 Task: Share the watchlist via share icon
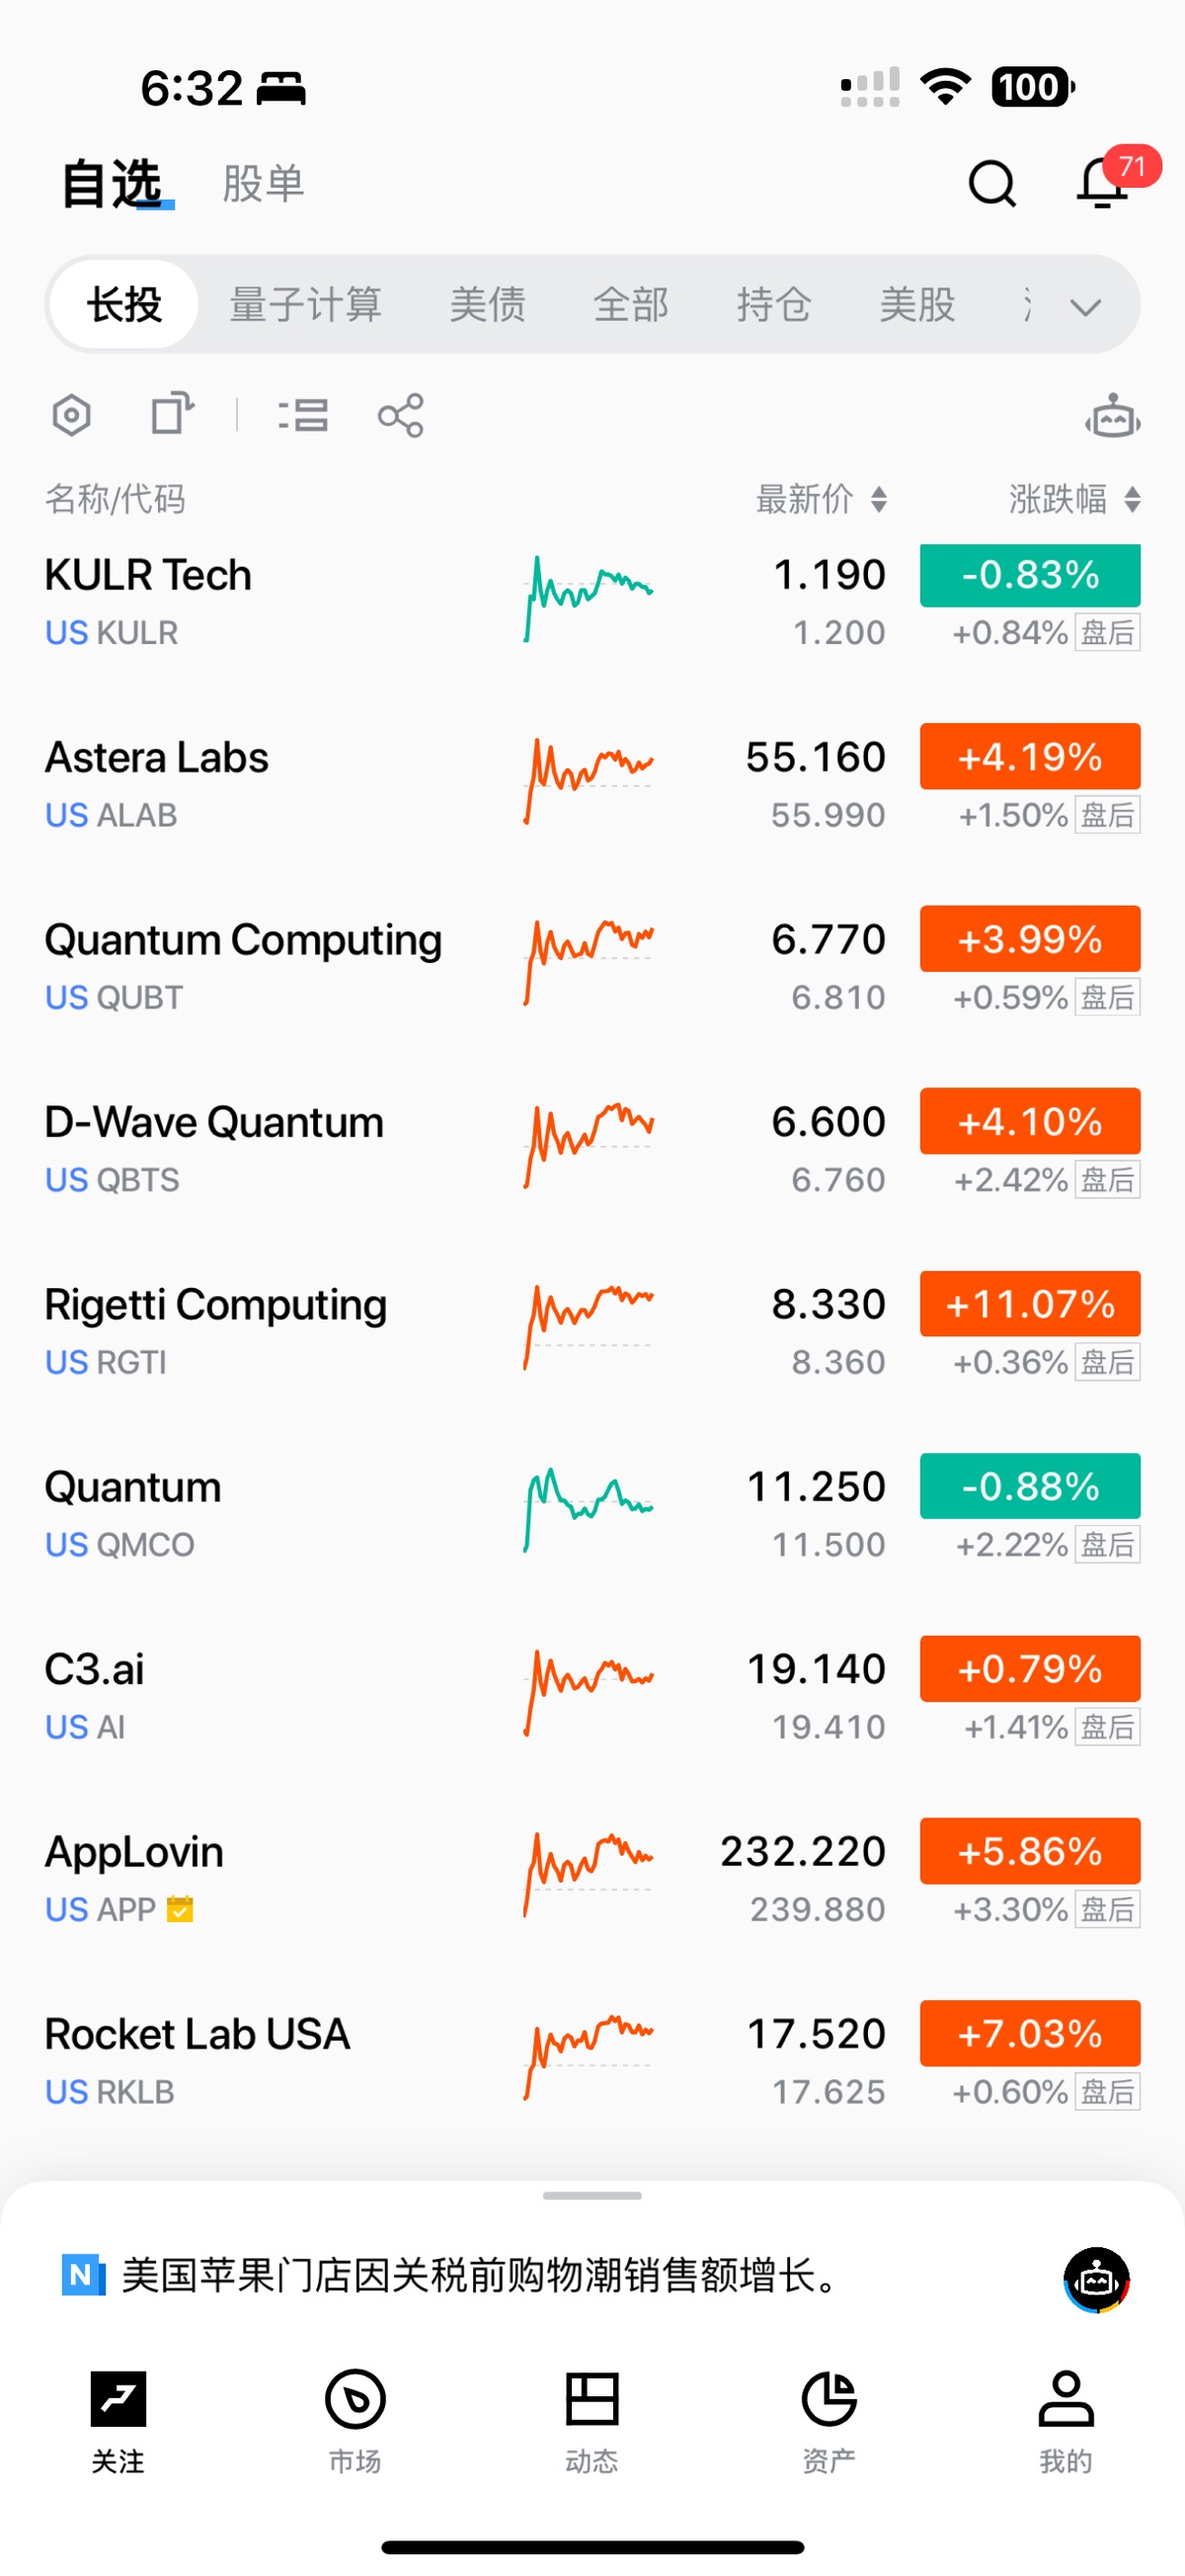[401, 415]
